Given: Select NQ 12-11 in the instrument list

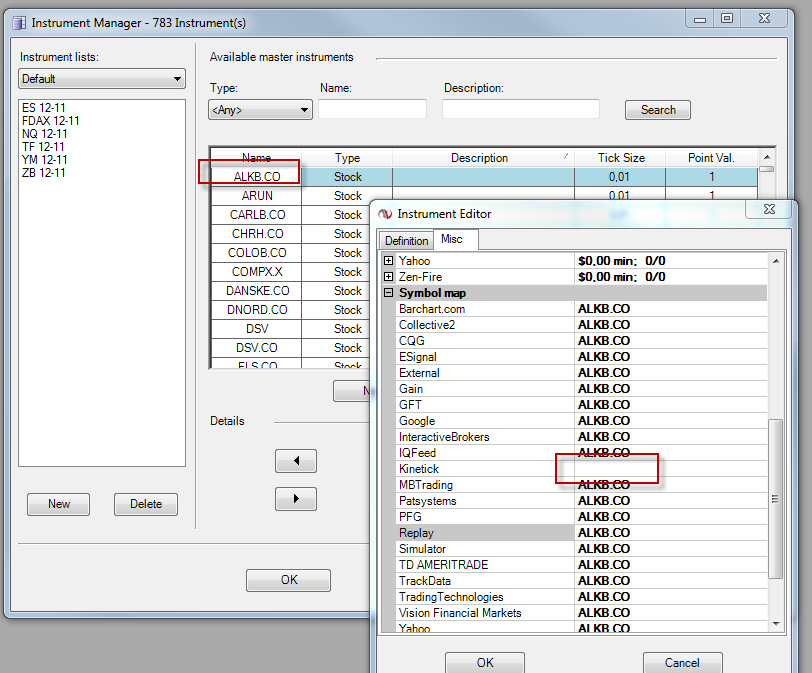Looking at the screenshot, I should 45,134.
